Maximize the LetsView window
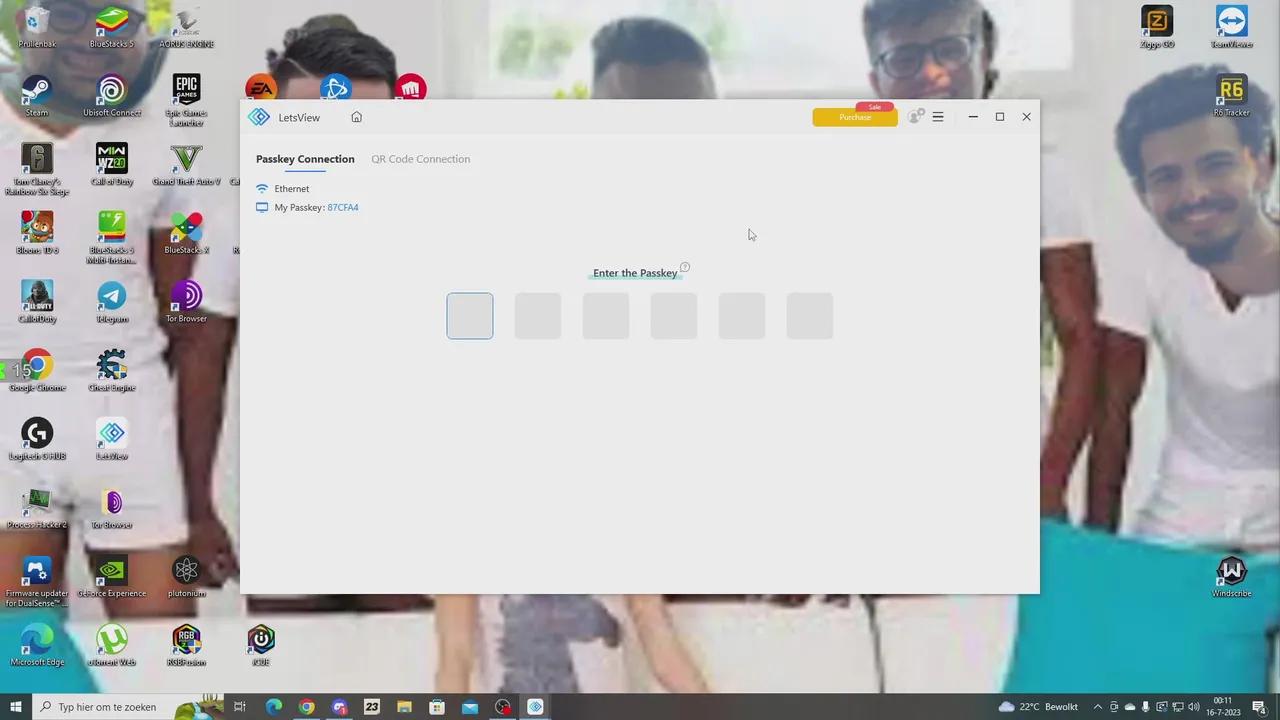1280x720 pixels. tap(1000, 117)
